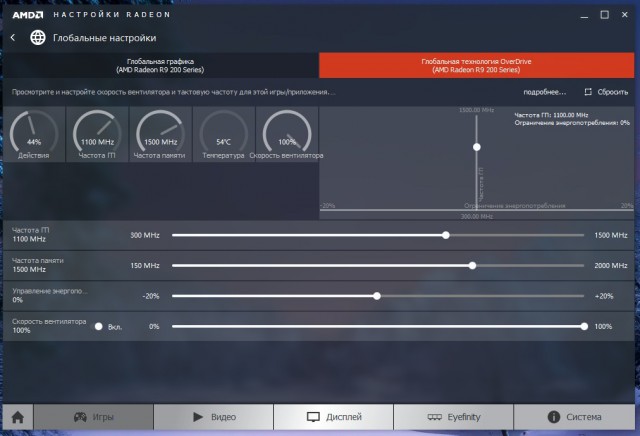Switch to Глобальная технология OverDrive tab

(x=476, y=65)
